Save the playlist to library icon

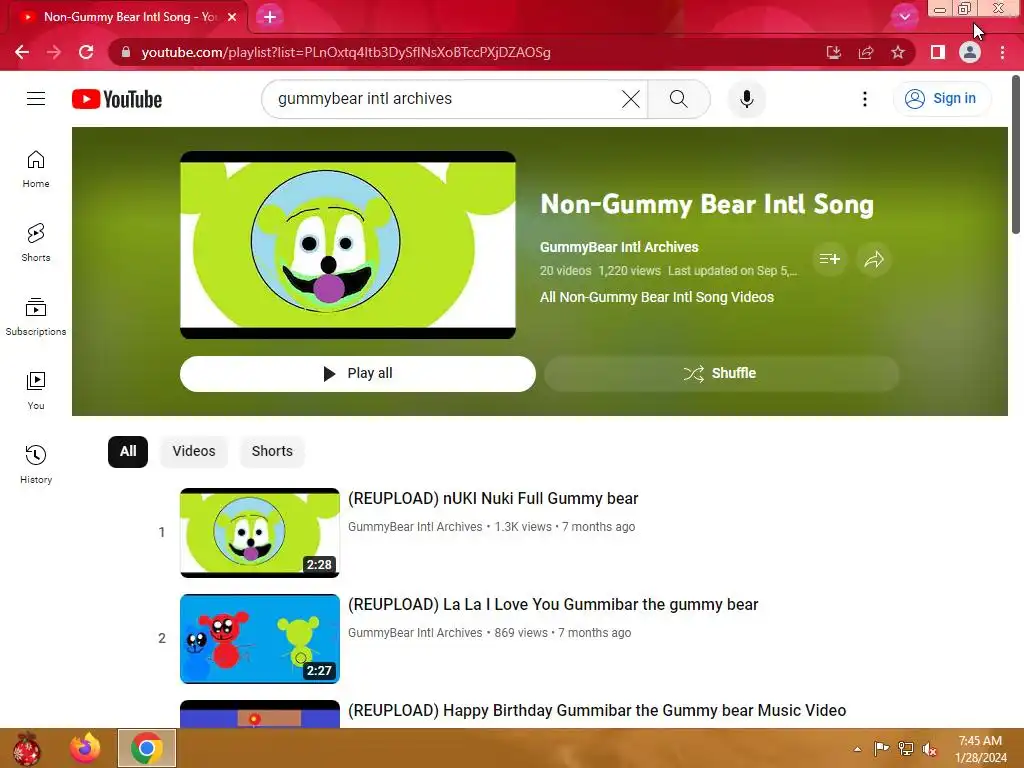click(829, 259)
